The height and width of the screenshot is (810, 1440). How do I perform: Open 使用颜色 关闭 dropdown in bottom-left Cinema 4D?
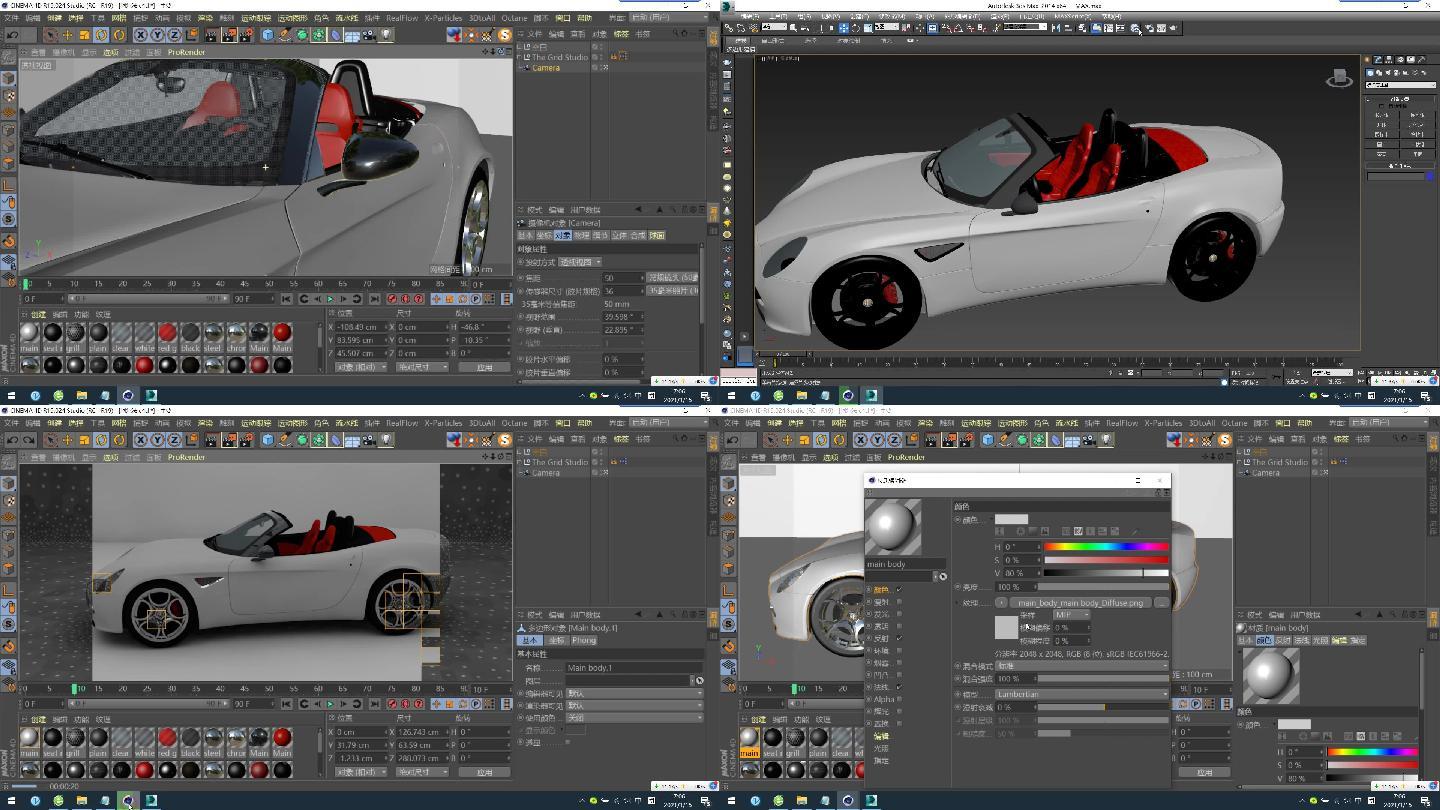tap(634, 717)
